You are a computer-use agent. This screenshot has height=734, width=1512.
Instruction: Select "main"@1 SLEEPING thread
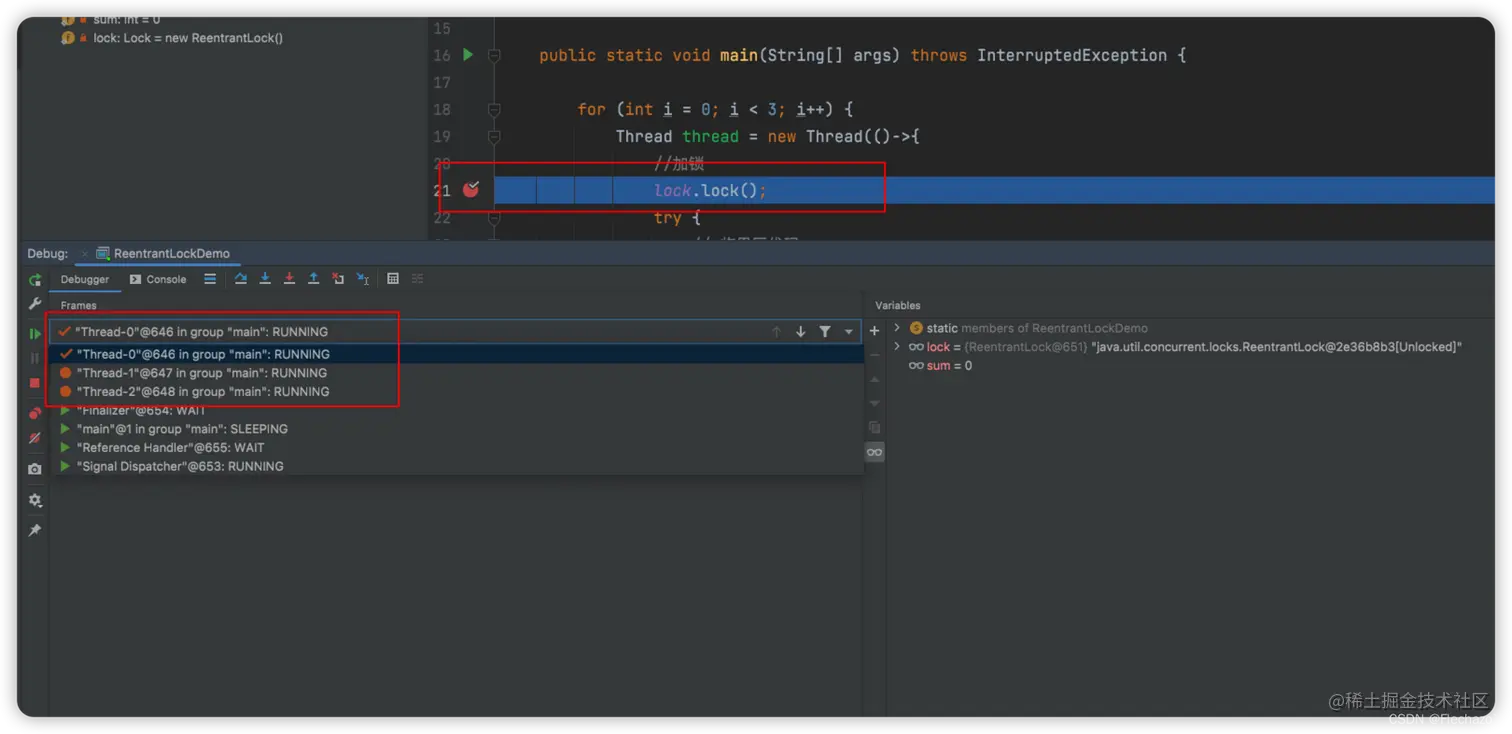(455, 429)
